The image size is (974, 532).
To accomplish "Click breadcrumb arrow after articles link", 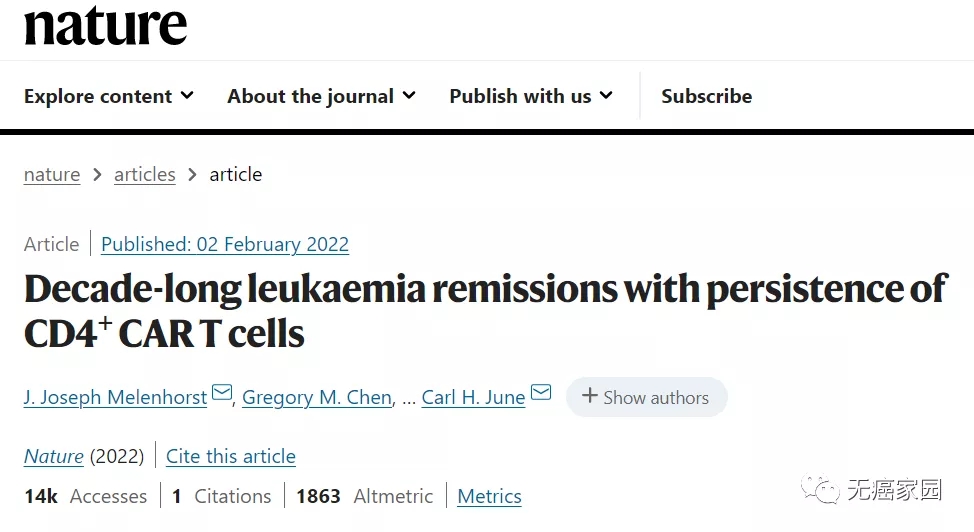I will [192, 174].
